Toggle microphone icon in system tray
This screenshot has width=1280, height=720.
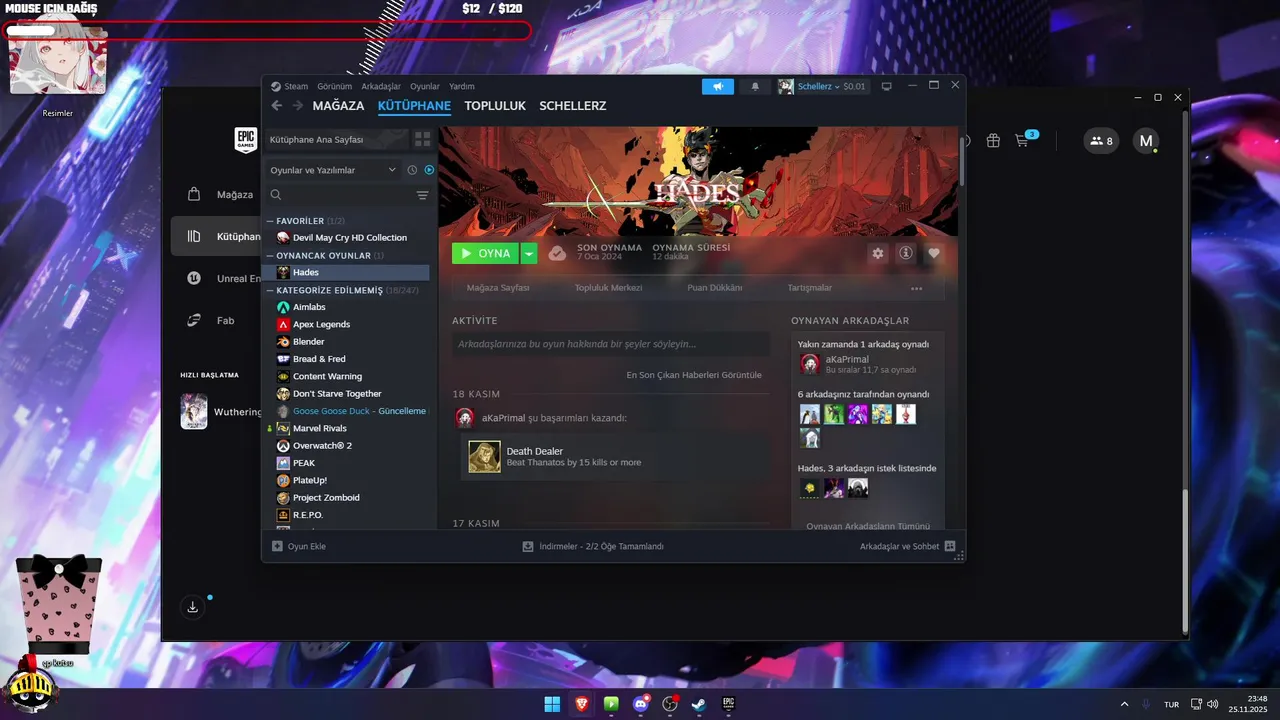tap(1146, 705)
